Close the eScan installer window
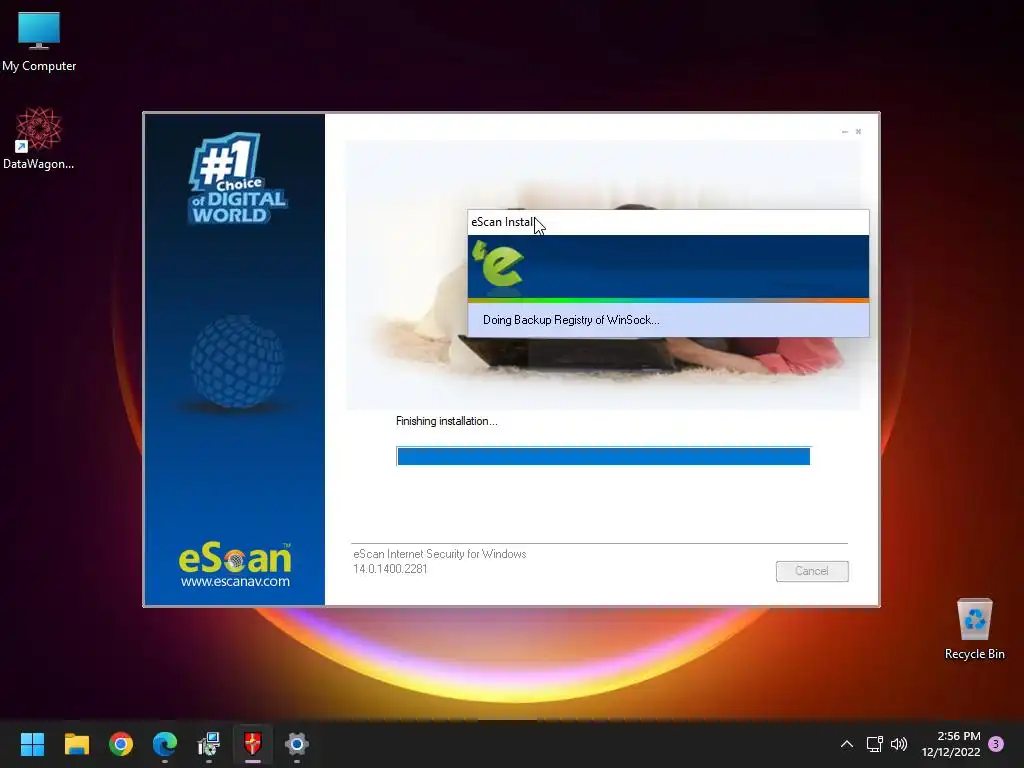The width and height of the screenshot is (1024, 768). pyautogui.click(x=858, y=132)
